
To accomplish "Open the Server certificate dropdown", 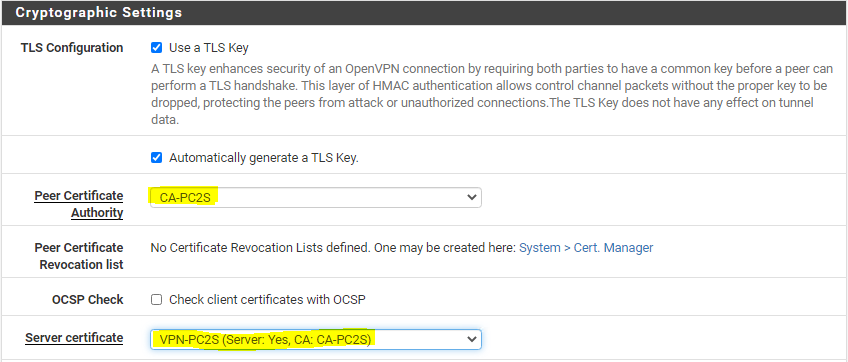I will click(316, 339).
